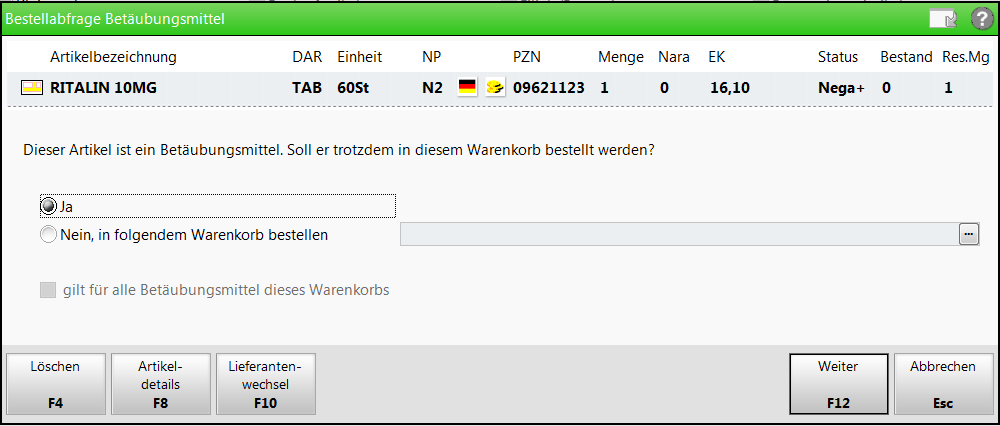1000x426 pixels.
Task: Click the DAR column header
Action: (307, 57)
